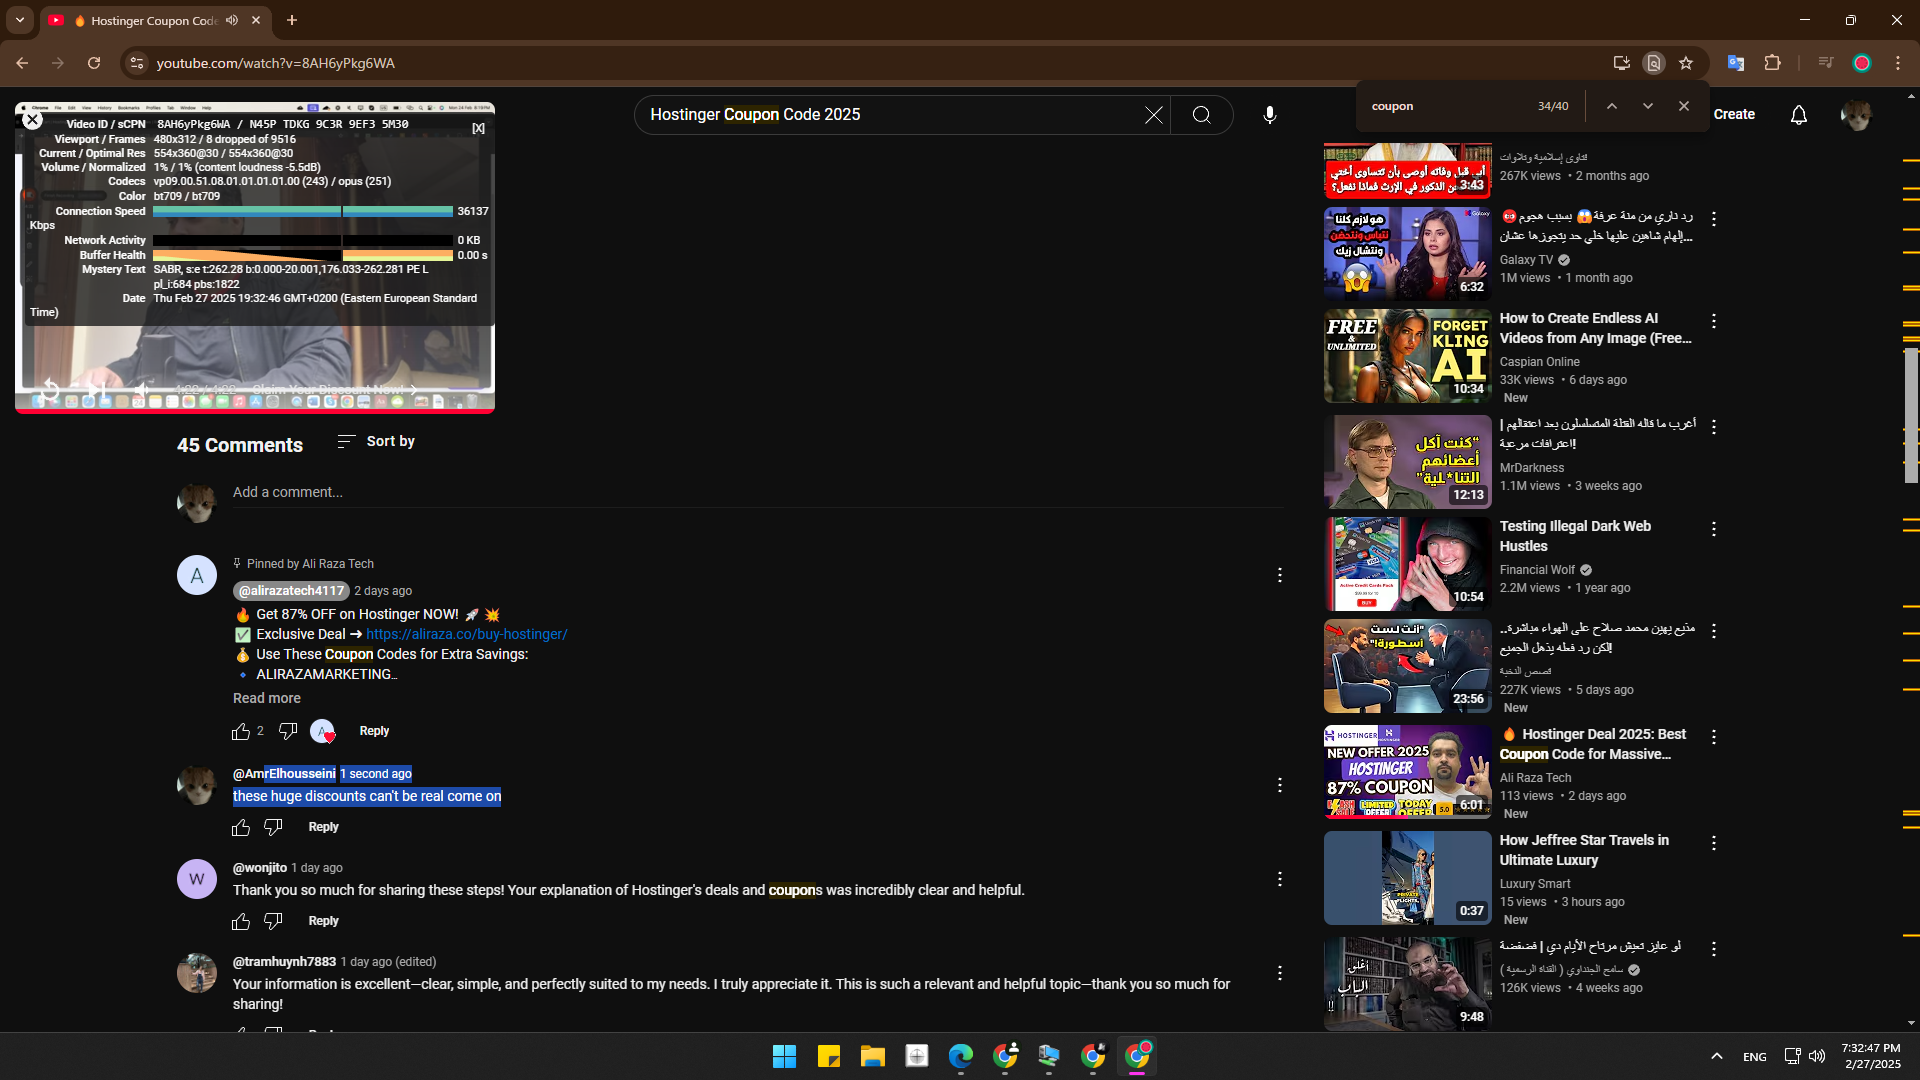
Task: Like the AmrElhousseini comment
Action: (x=241, y=828)
